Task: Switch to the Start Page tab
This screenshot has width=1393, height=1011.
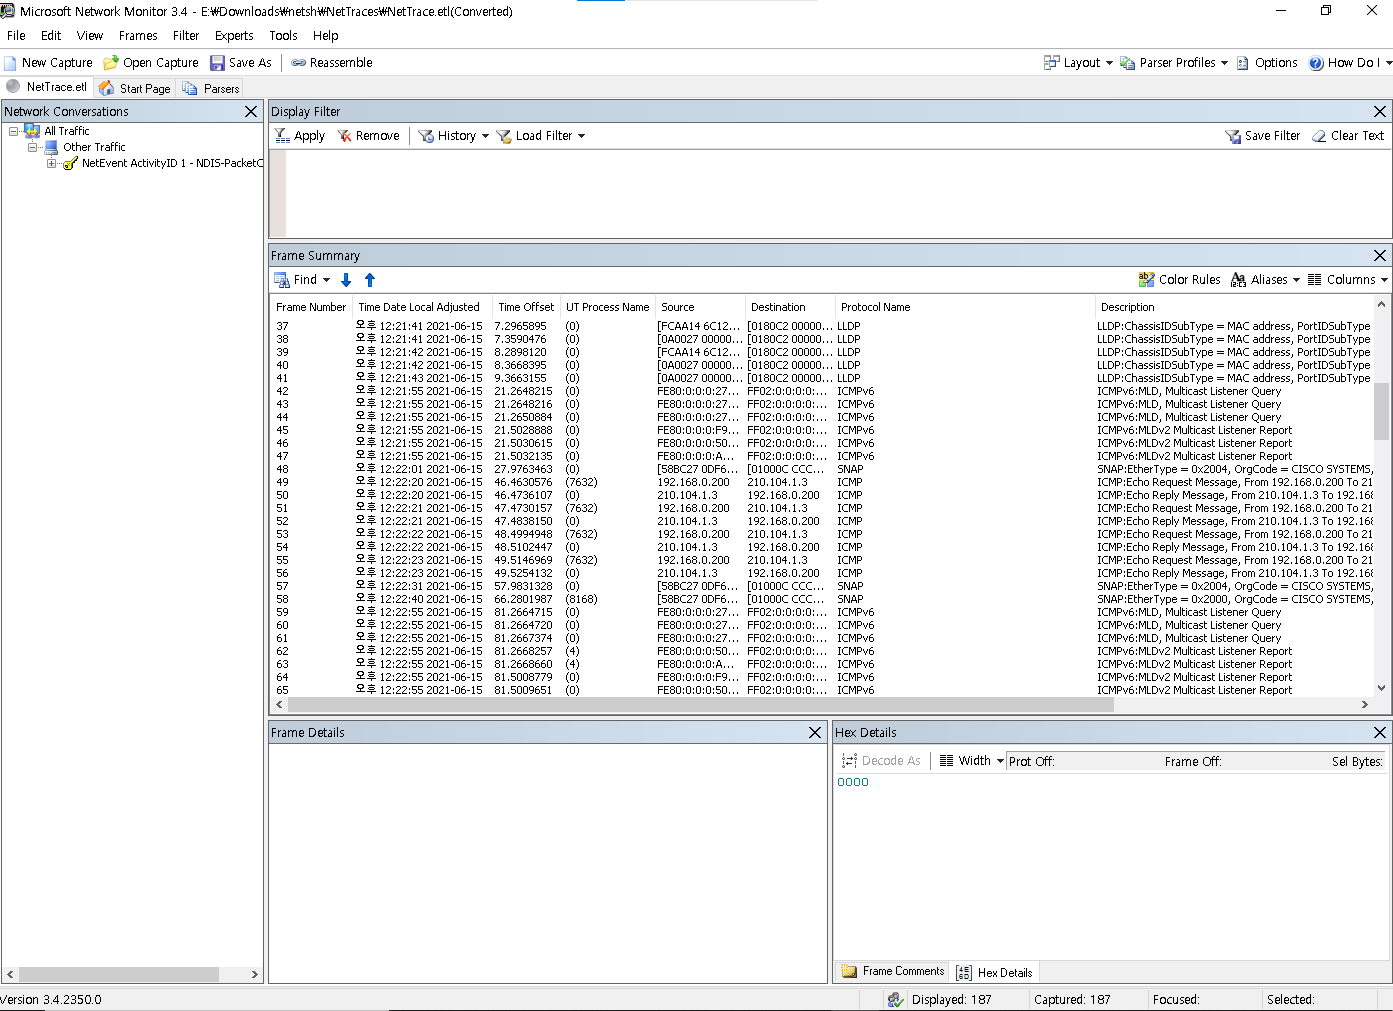Action: [135, 88]
